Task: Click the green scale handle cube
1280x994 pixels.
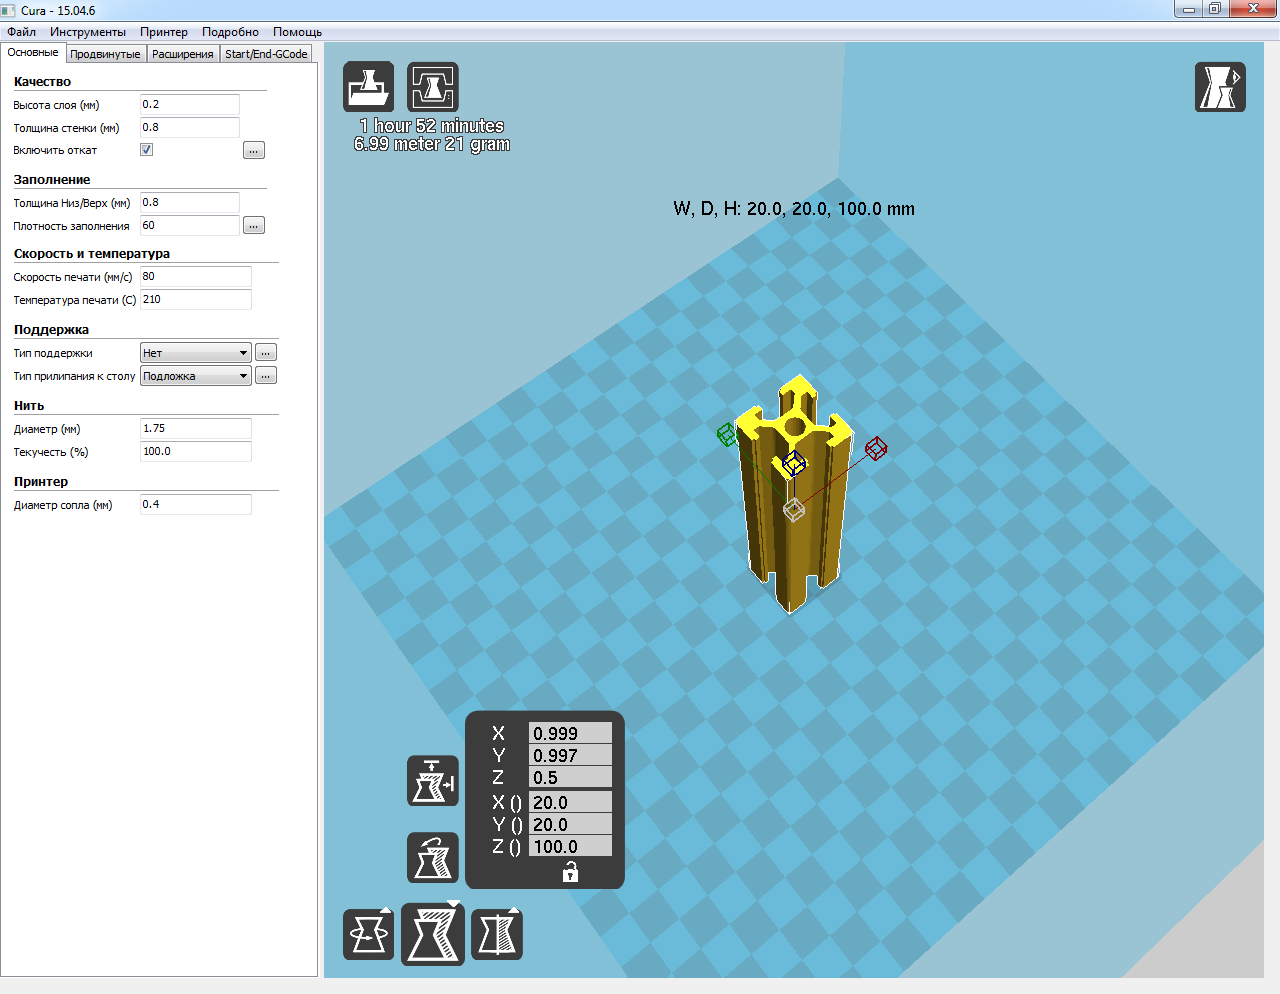Action: point(727,435)
